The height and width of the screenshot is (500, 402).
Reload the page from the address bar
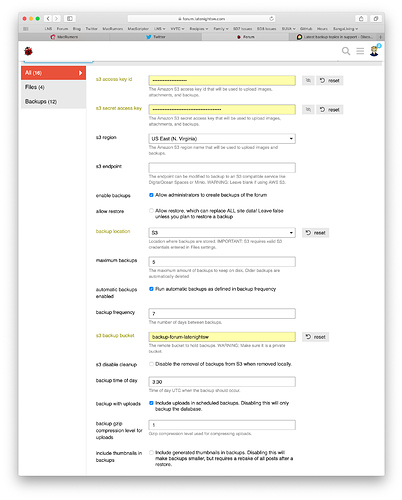point(271,19)
